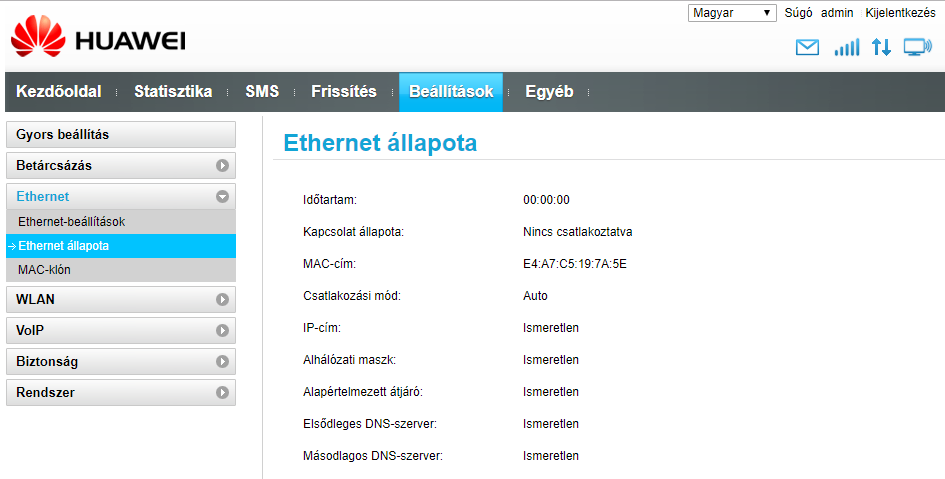Screen dimensions: 945x479
Task: Open the Súgó help link
Action: 799,13
